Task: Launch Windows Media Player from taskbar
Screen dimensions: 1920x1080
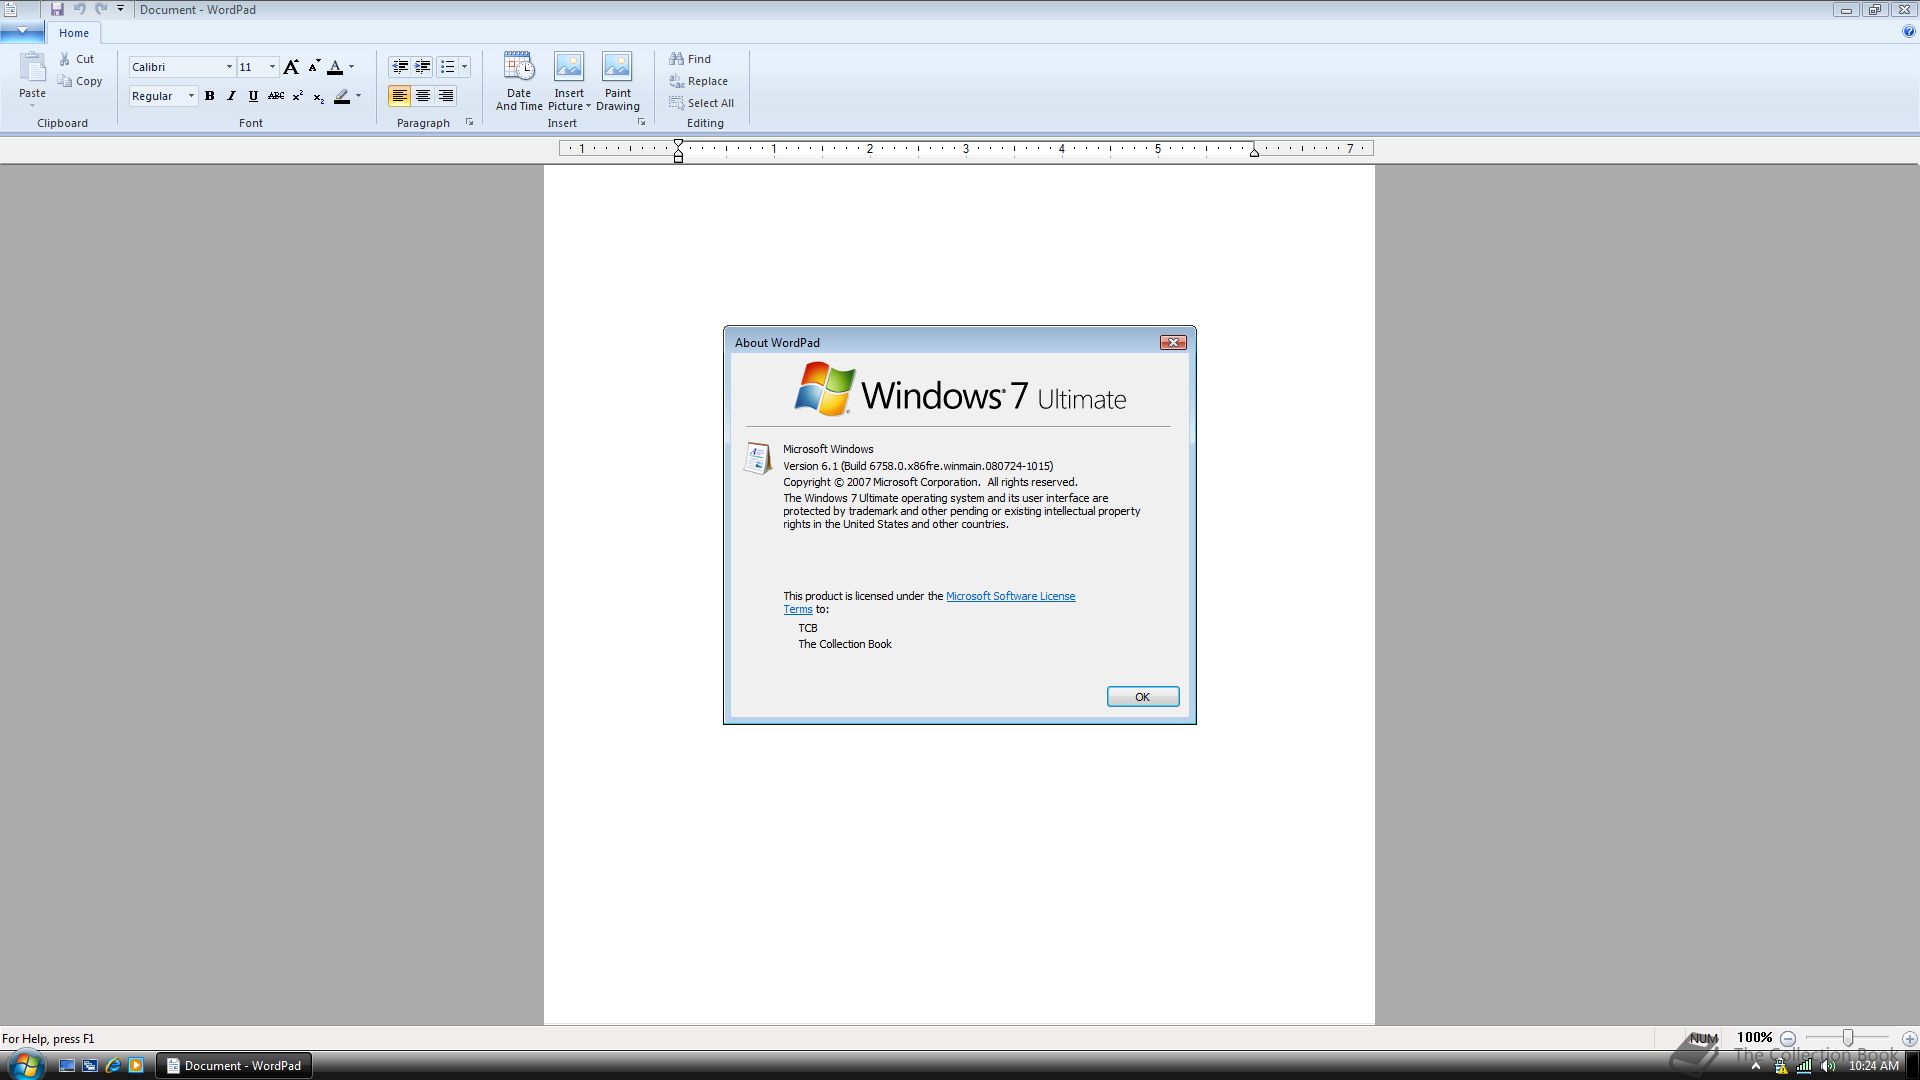Action: click(136, 1066)
